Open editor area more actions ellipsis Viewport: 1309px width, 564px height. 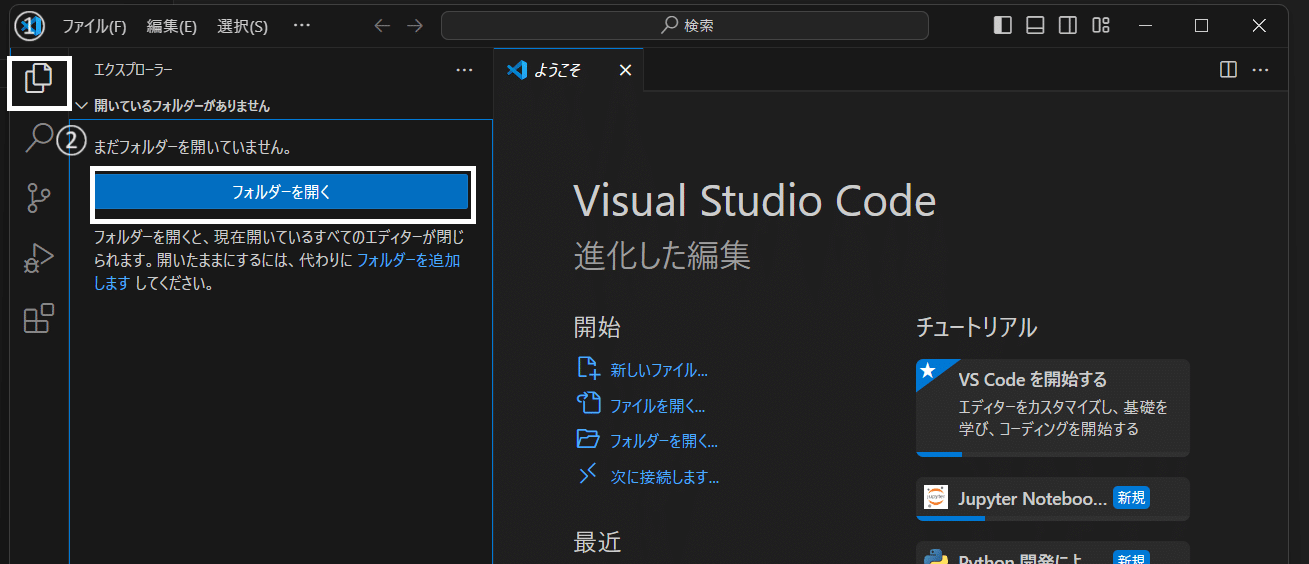pos(1260,70)
